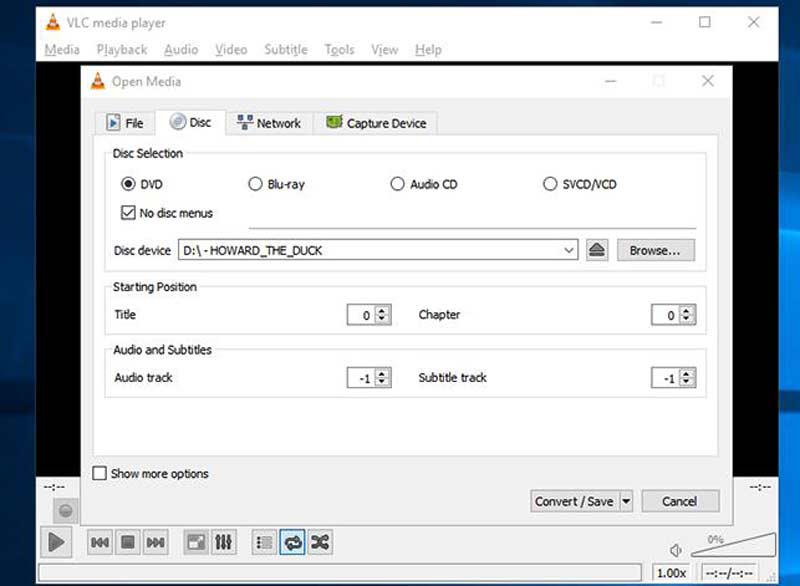Image resolution: width=800 pixels, height=586 pixels.
Task: Click the 1.00x playback speed indicator
Action: [671, 573]
